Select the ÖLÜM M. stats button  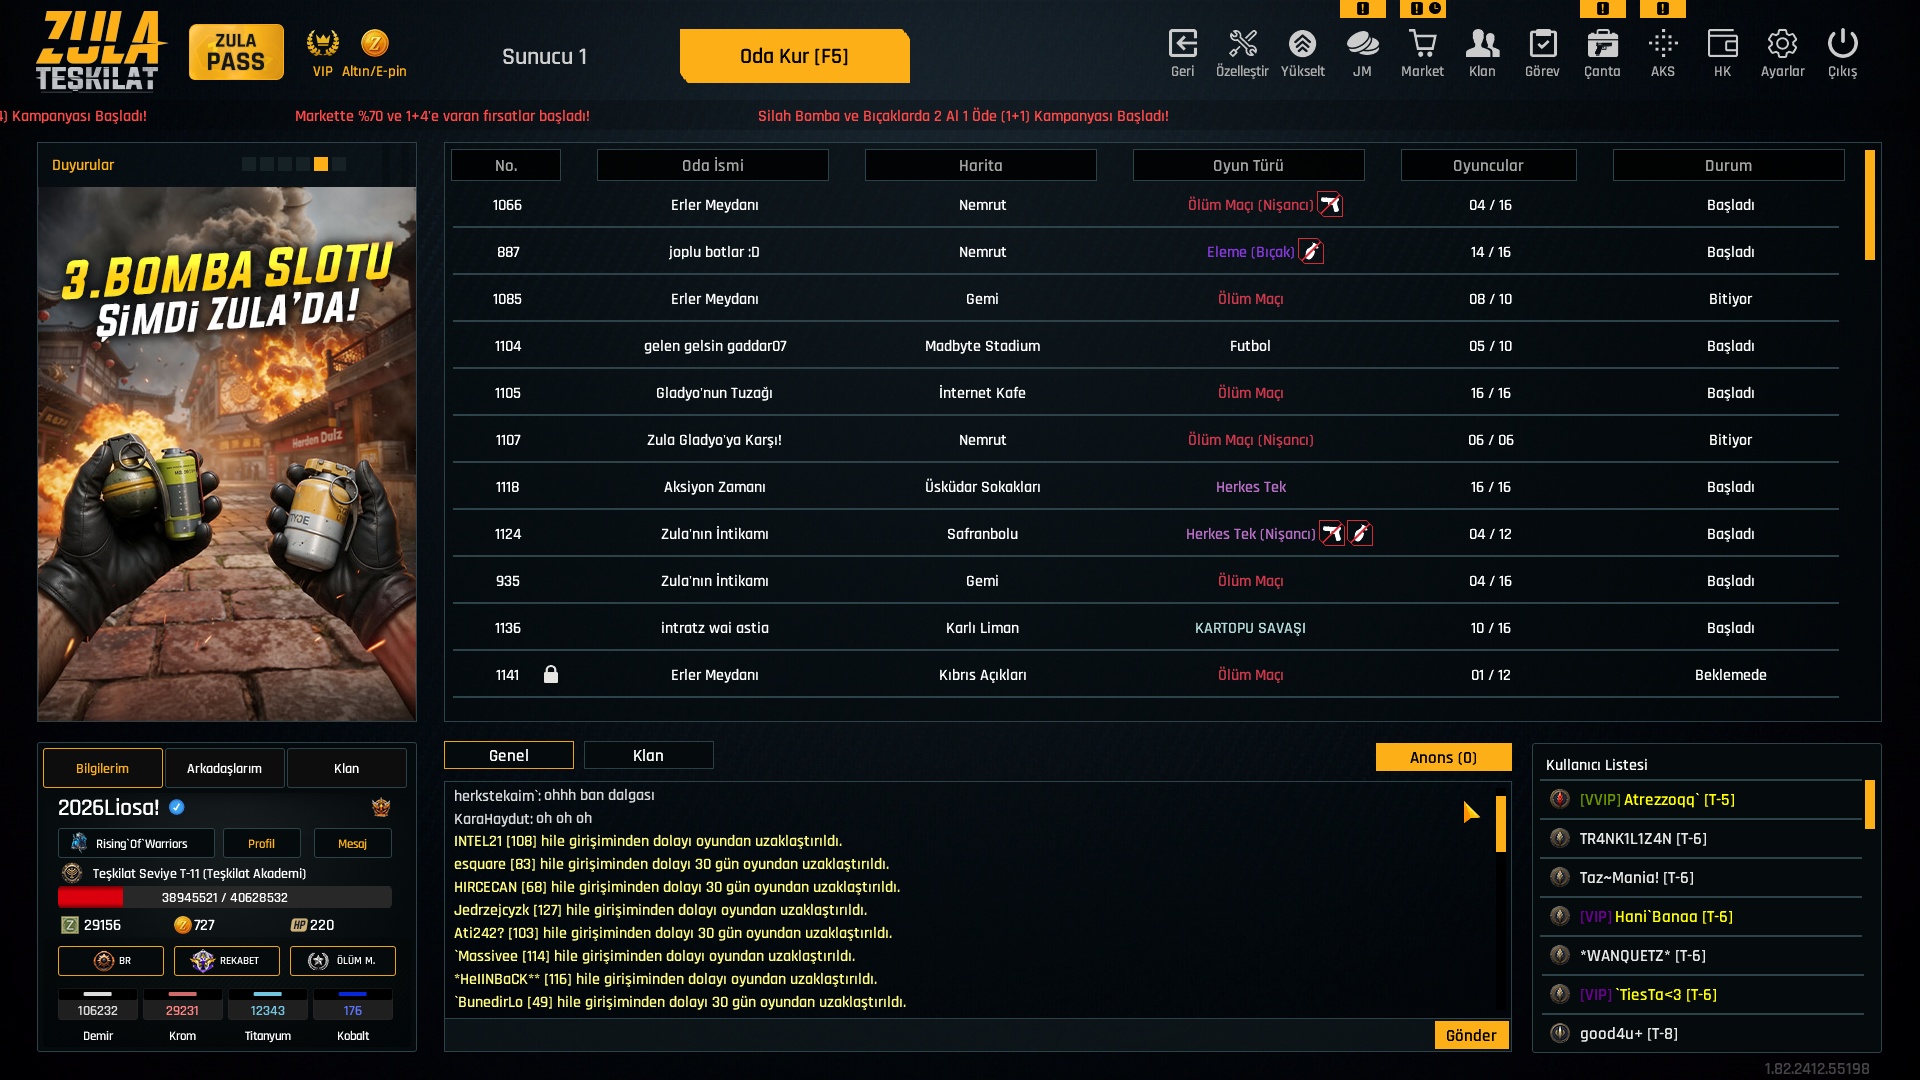(x=343, y=960)
